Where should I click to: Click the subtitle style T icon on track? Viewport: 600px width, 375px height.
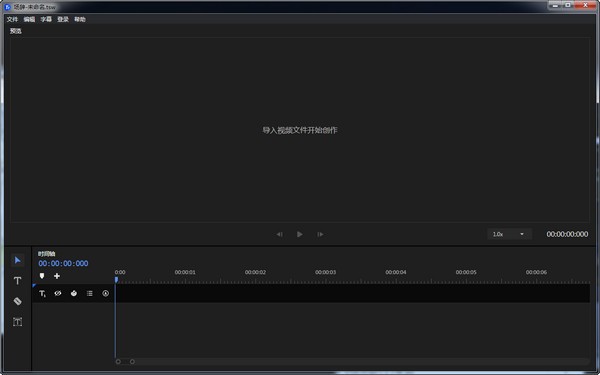[42, 293]
